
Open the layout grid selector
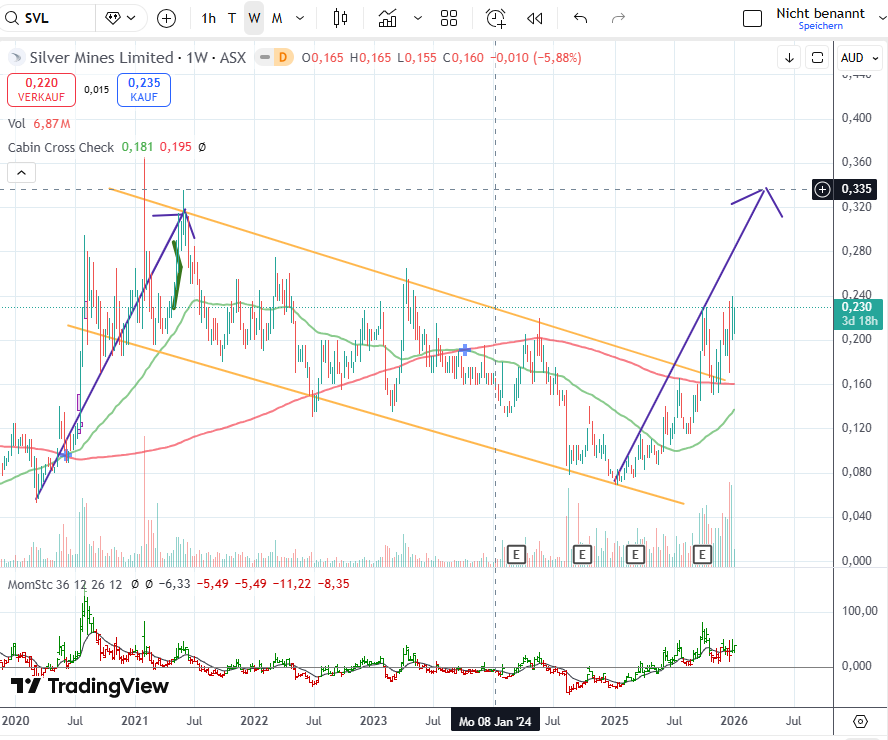449,19
